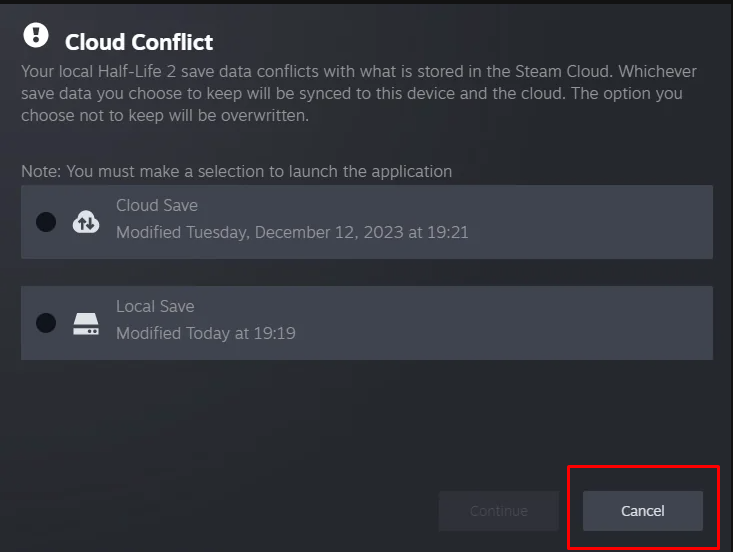733x552 pixels.
Task: Click the gap between the two save options
Action: pos(366,272)
